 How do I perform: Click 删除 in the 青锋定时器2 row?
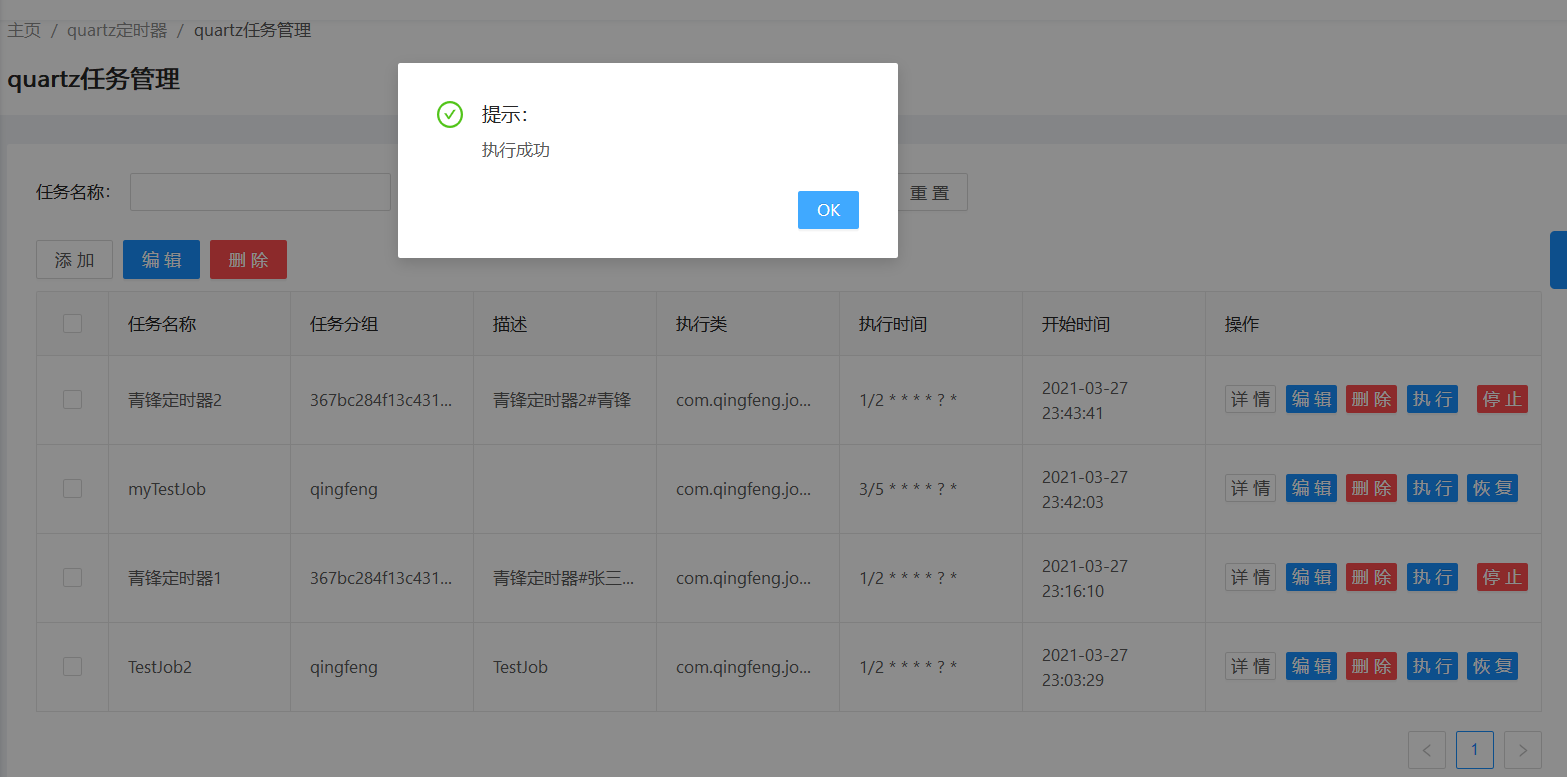[1371, 399]
